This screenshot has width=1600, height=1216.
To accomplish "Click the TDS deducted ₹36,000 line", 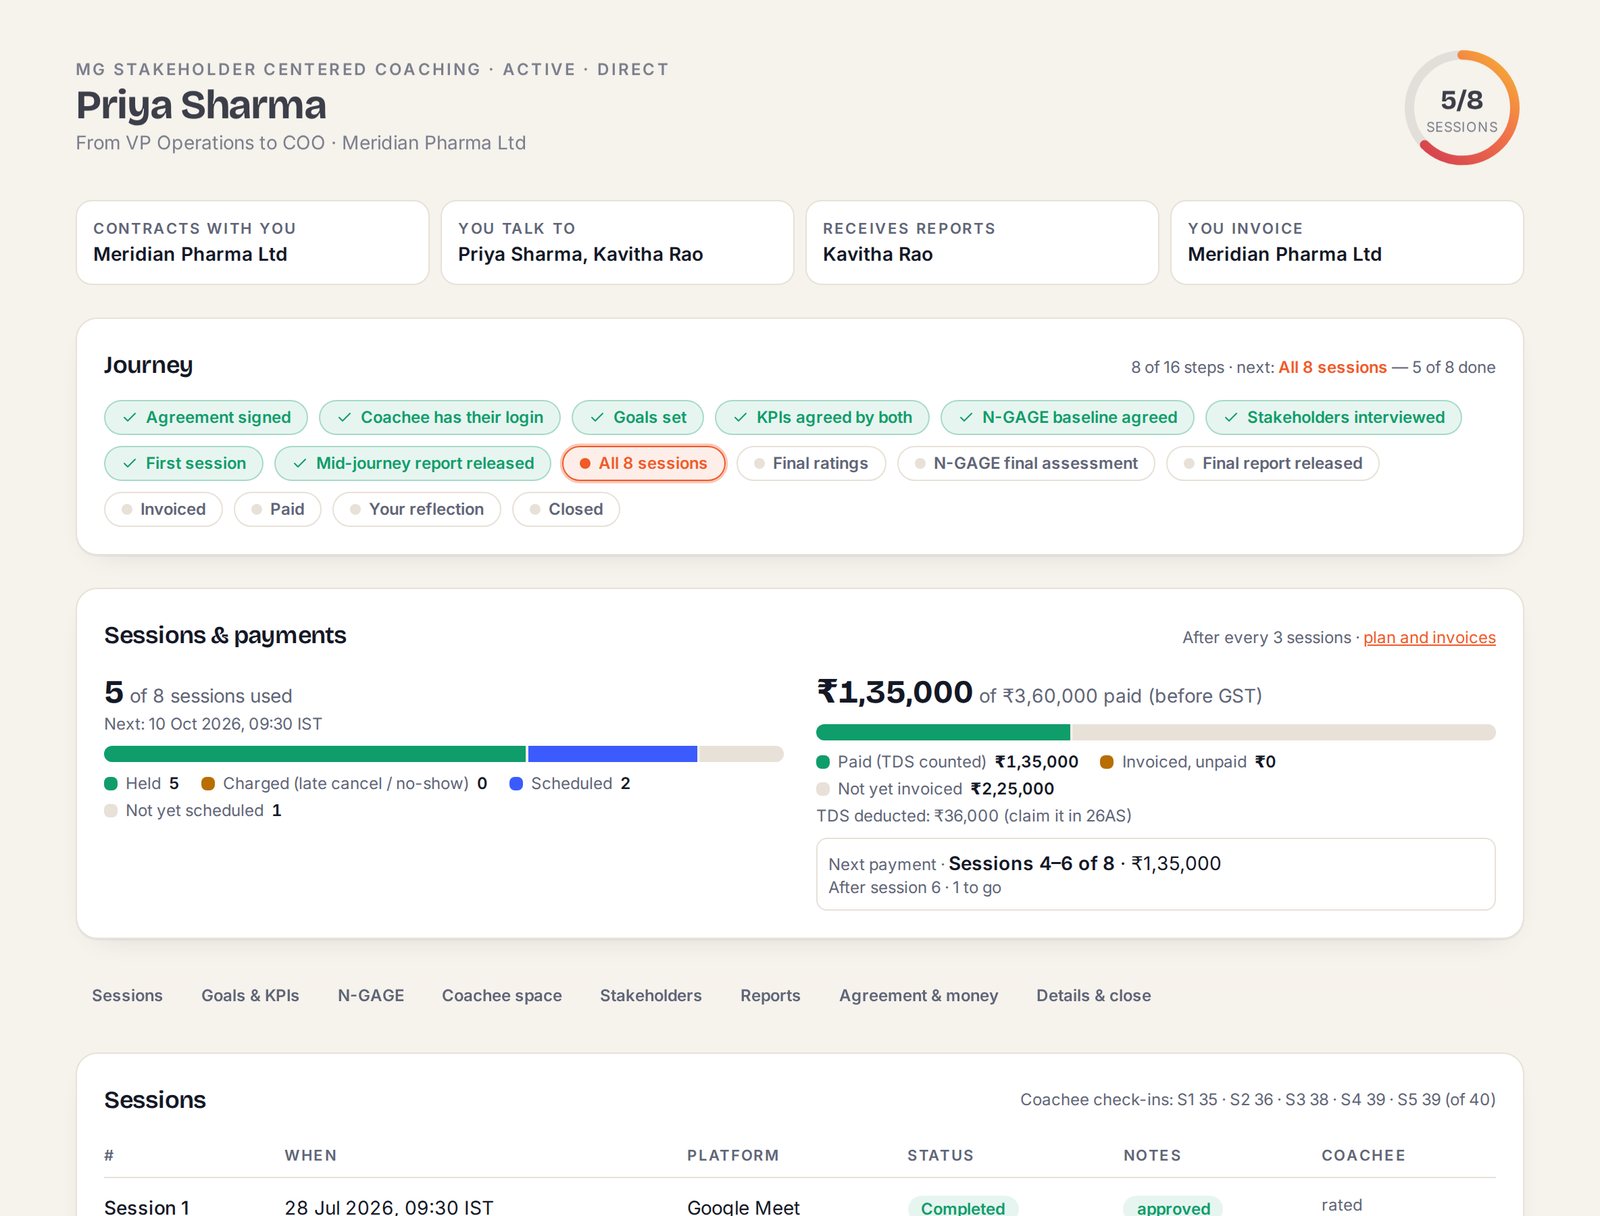I will [974, 815].
